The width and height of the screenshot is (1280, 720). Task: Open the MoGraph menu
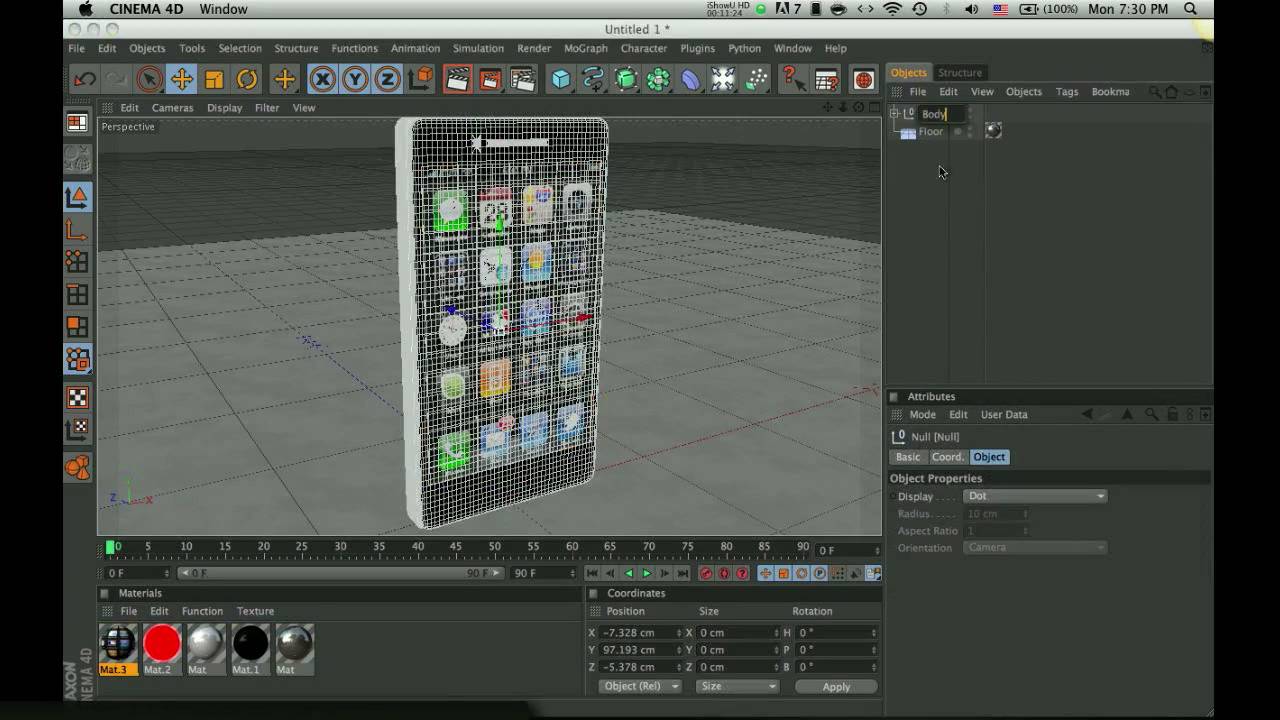coord(585,48)
